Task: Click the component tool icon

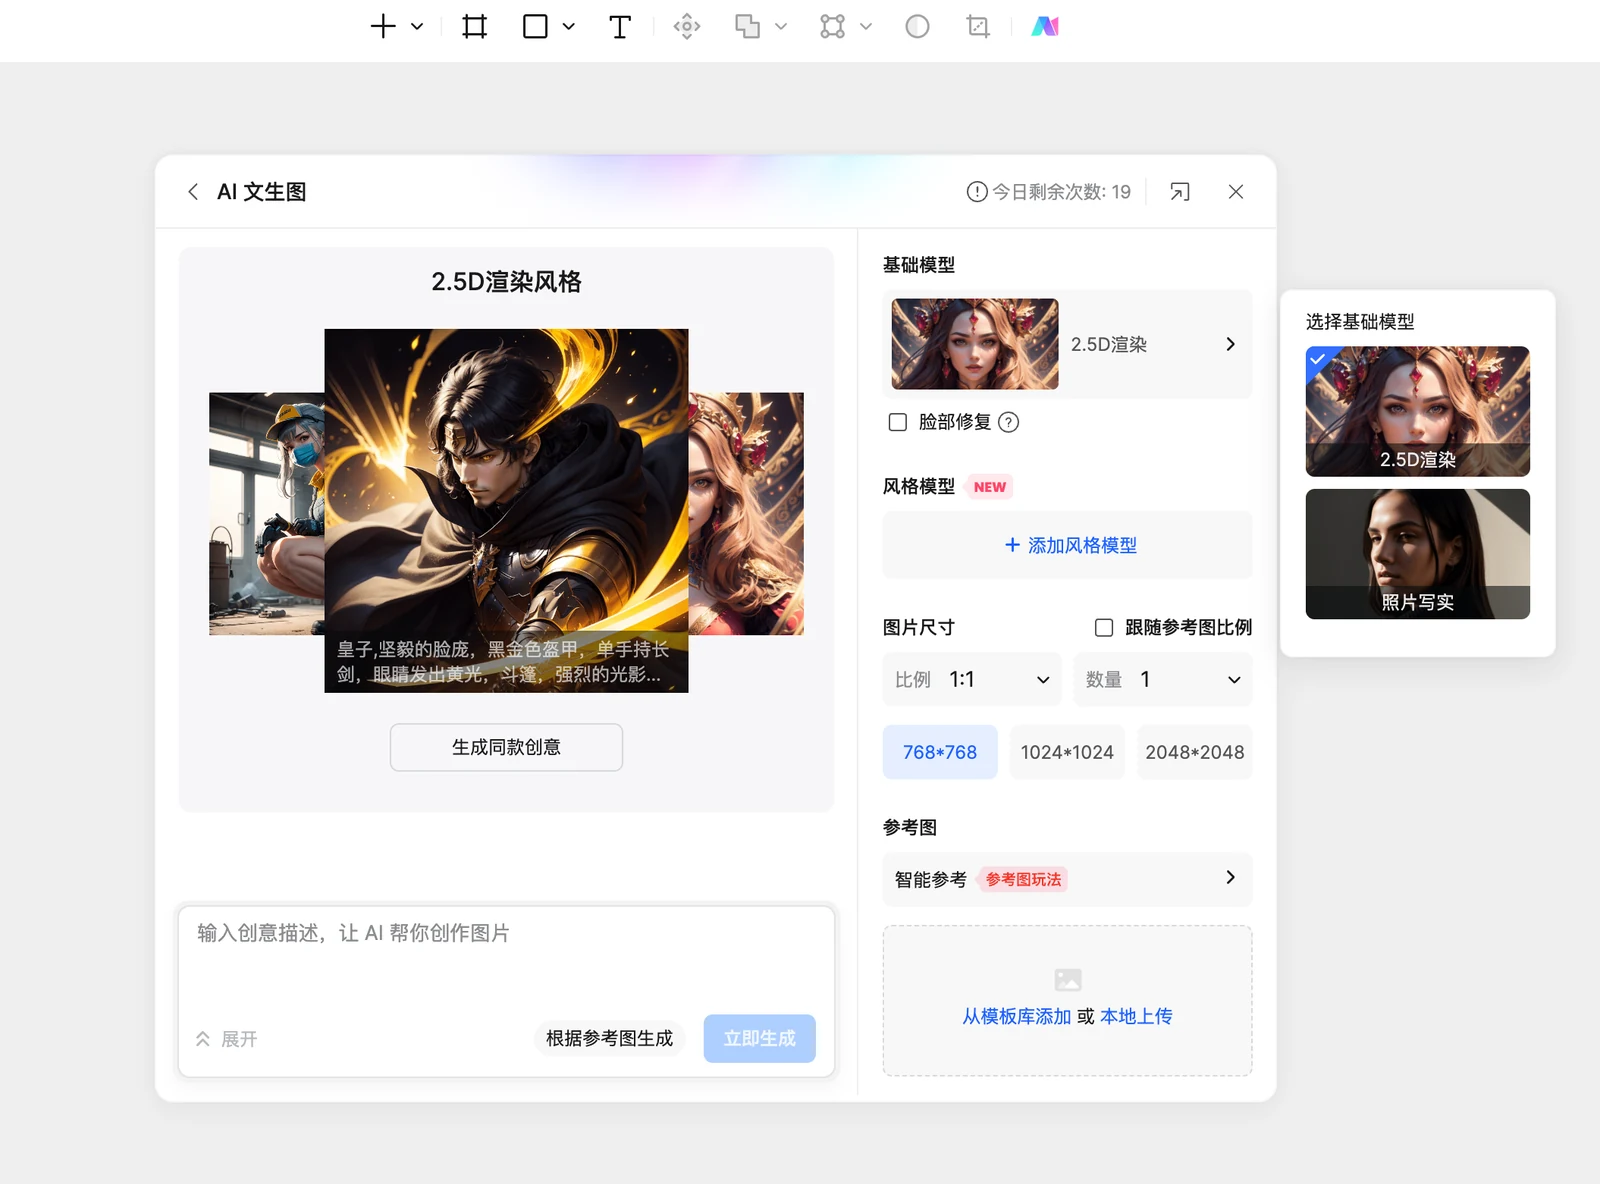Action: (x=687, y=26)
